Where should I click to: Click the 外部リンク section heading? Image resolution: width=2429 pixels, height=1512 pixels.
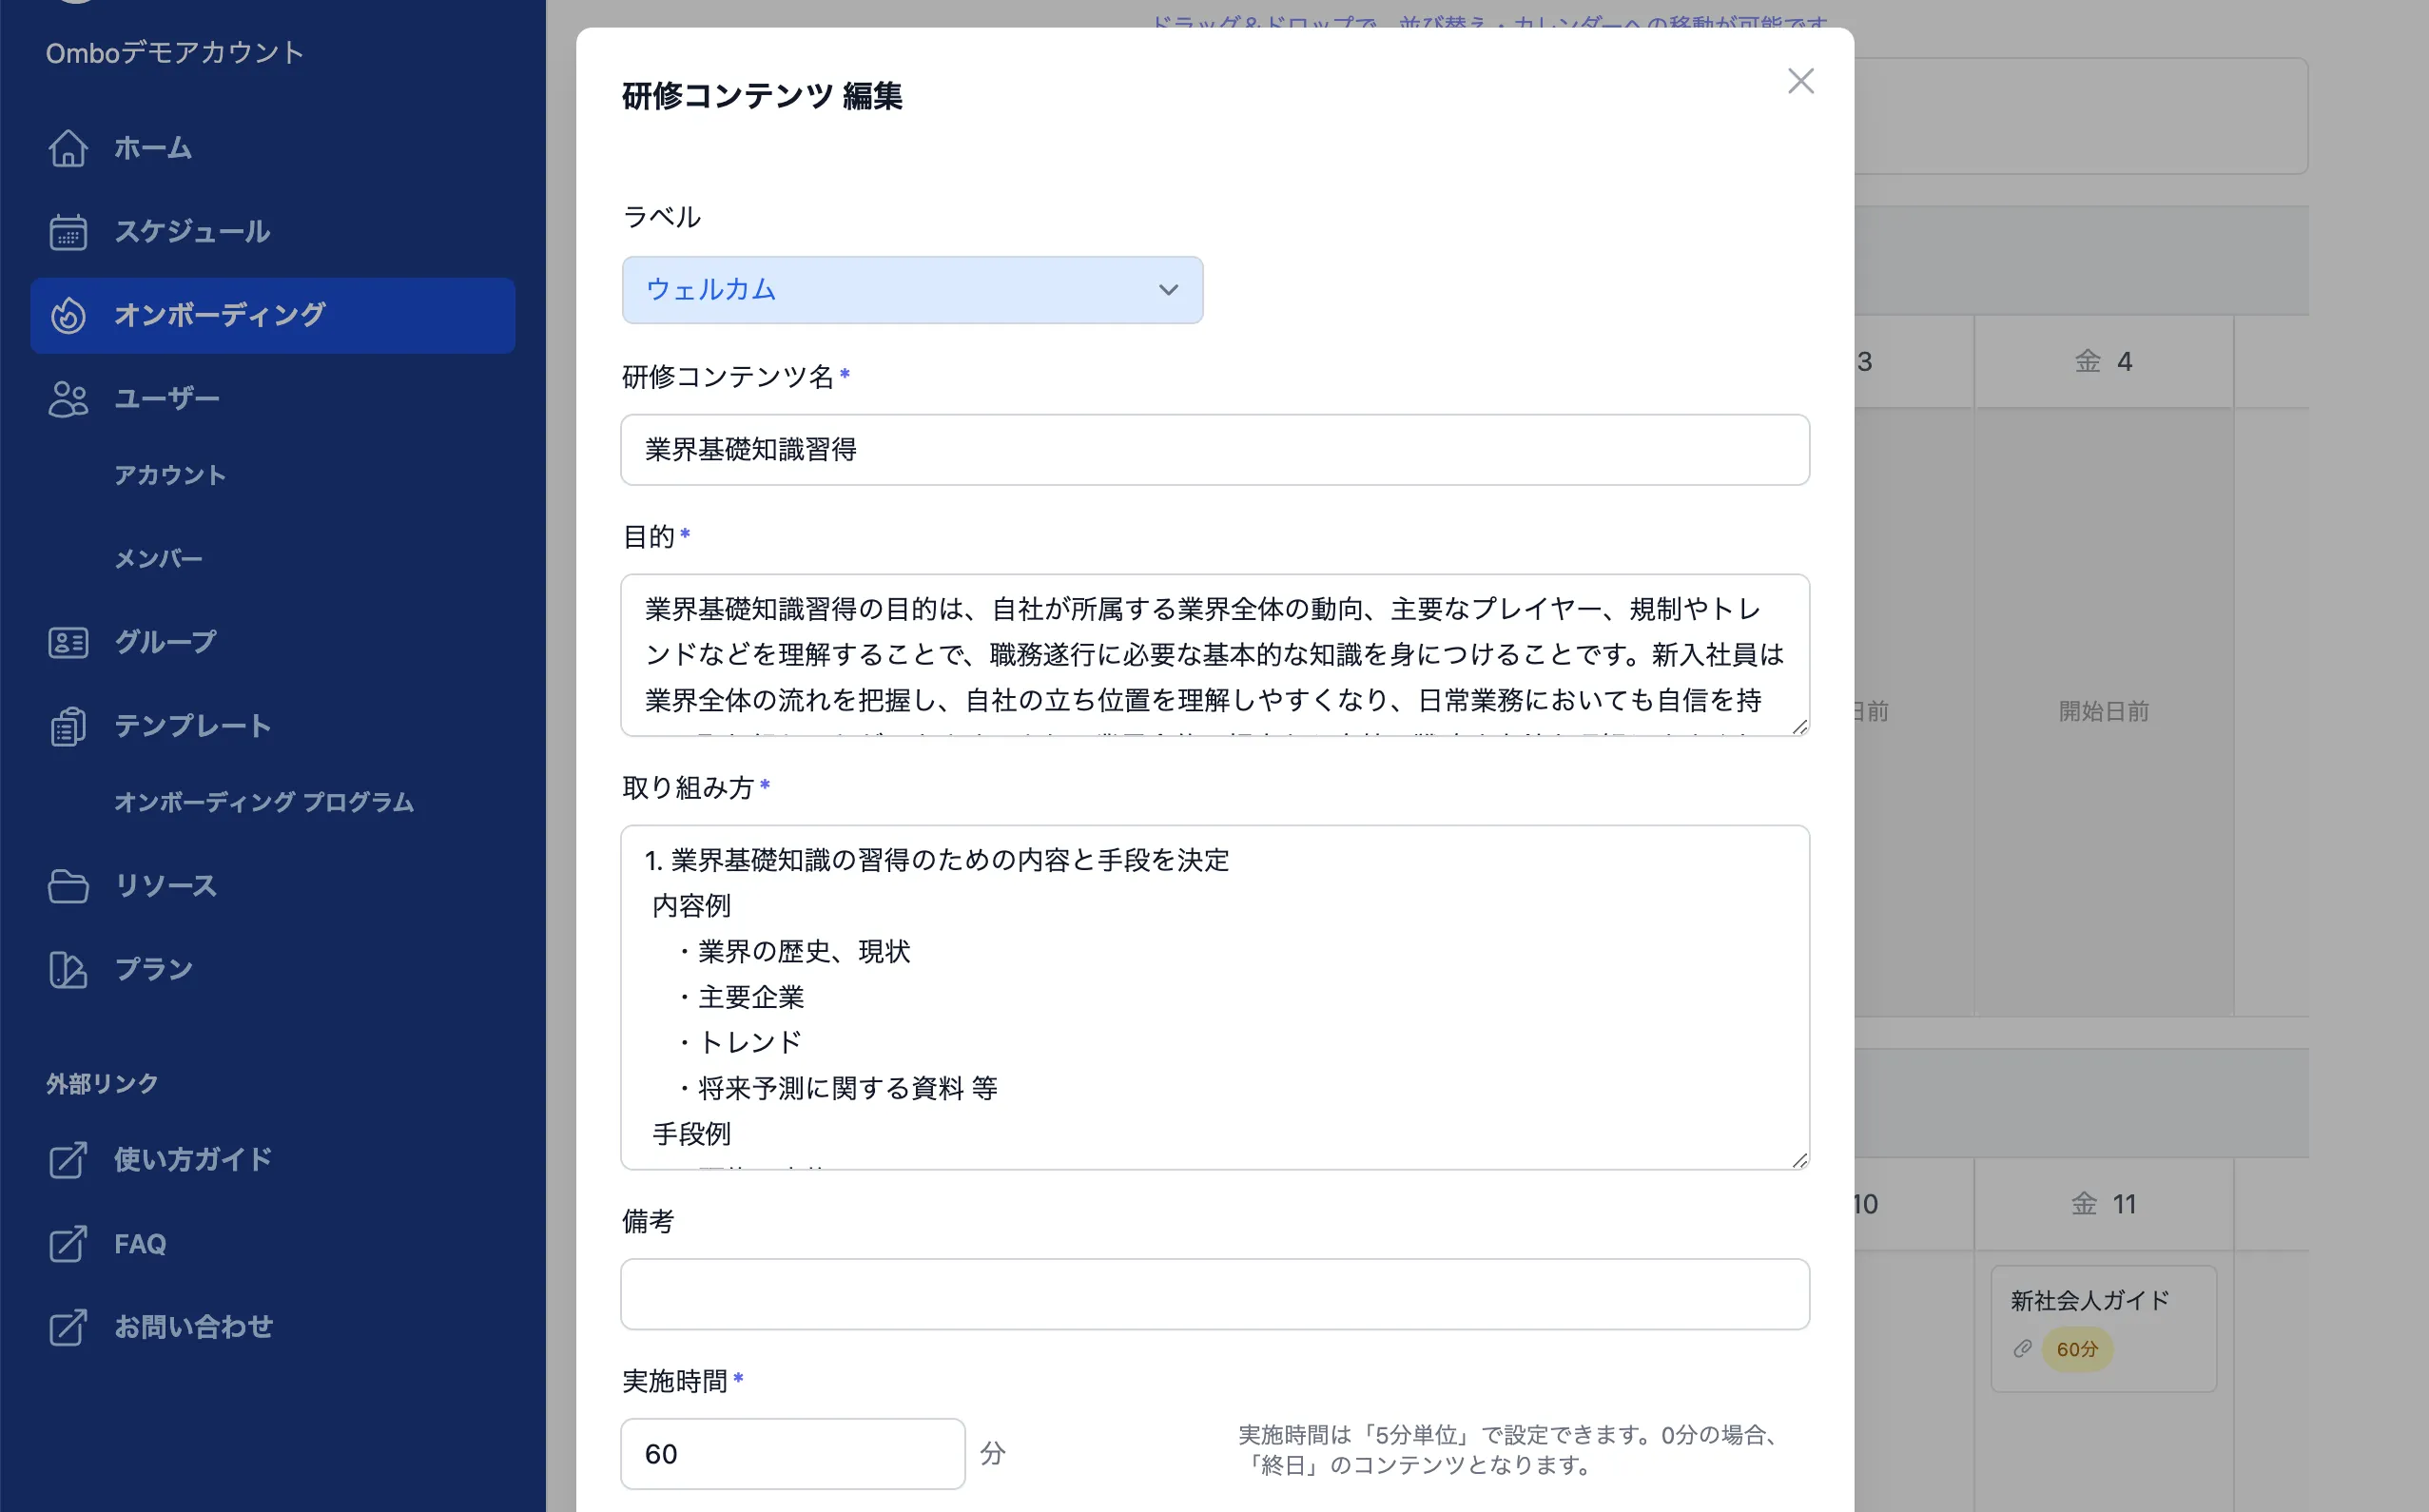click(102, 1084)
